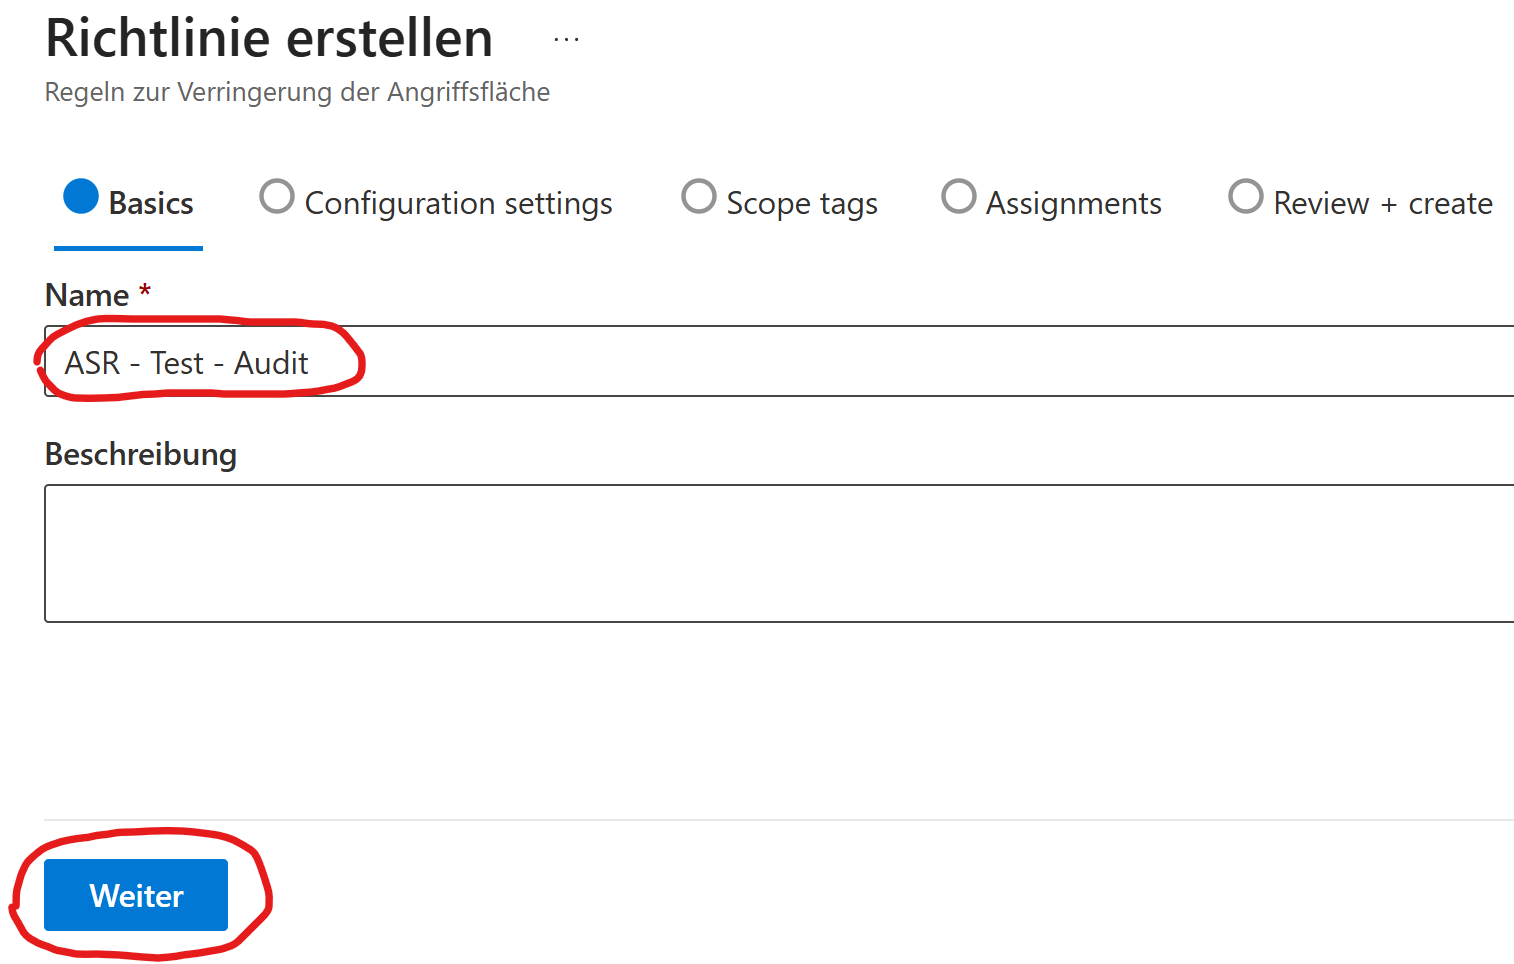Click the blue underline beneath Basics

128,248
